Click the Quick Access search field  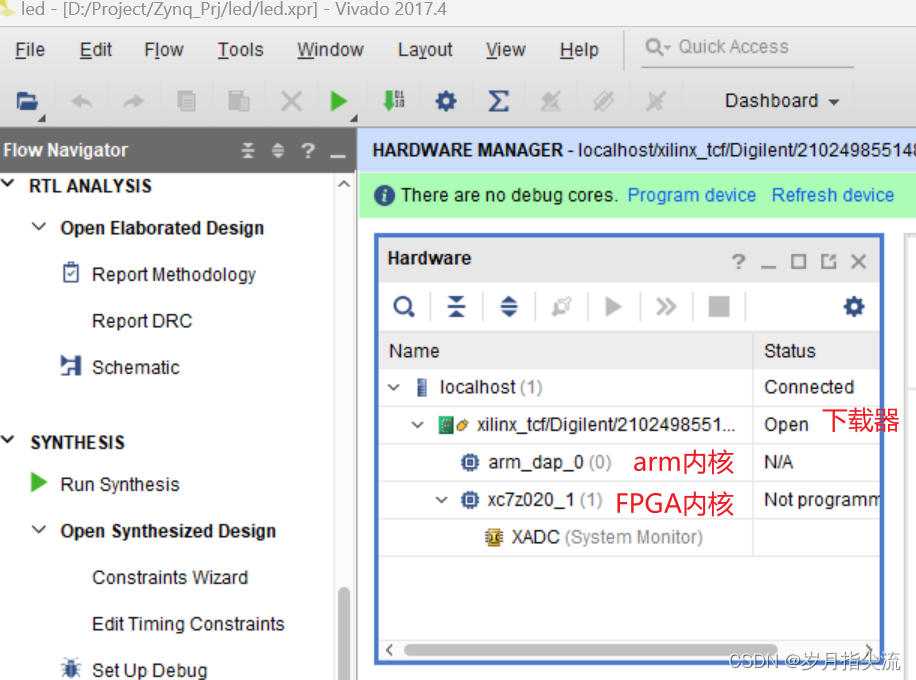(747, 47)
